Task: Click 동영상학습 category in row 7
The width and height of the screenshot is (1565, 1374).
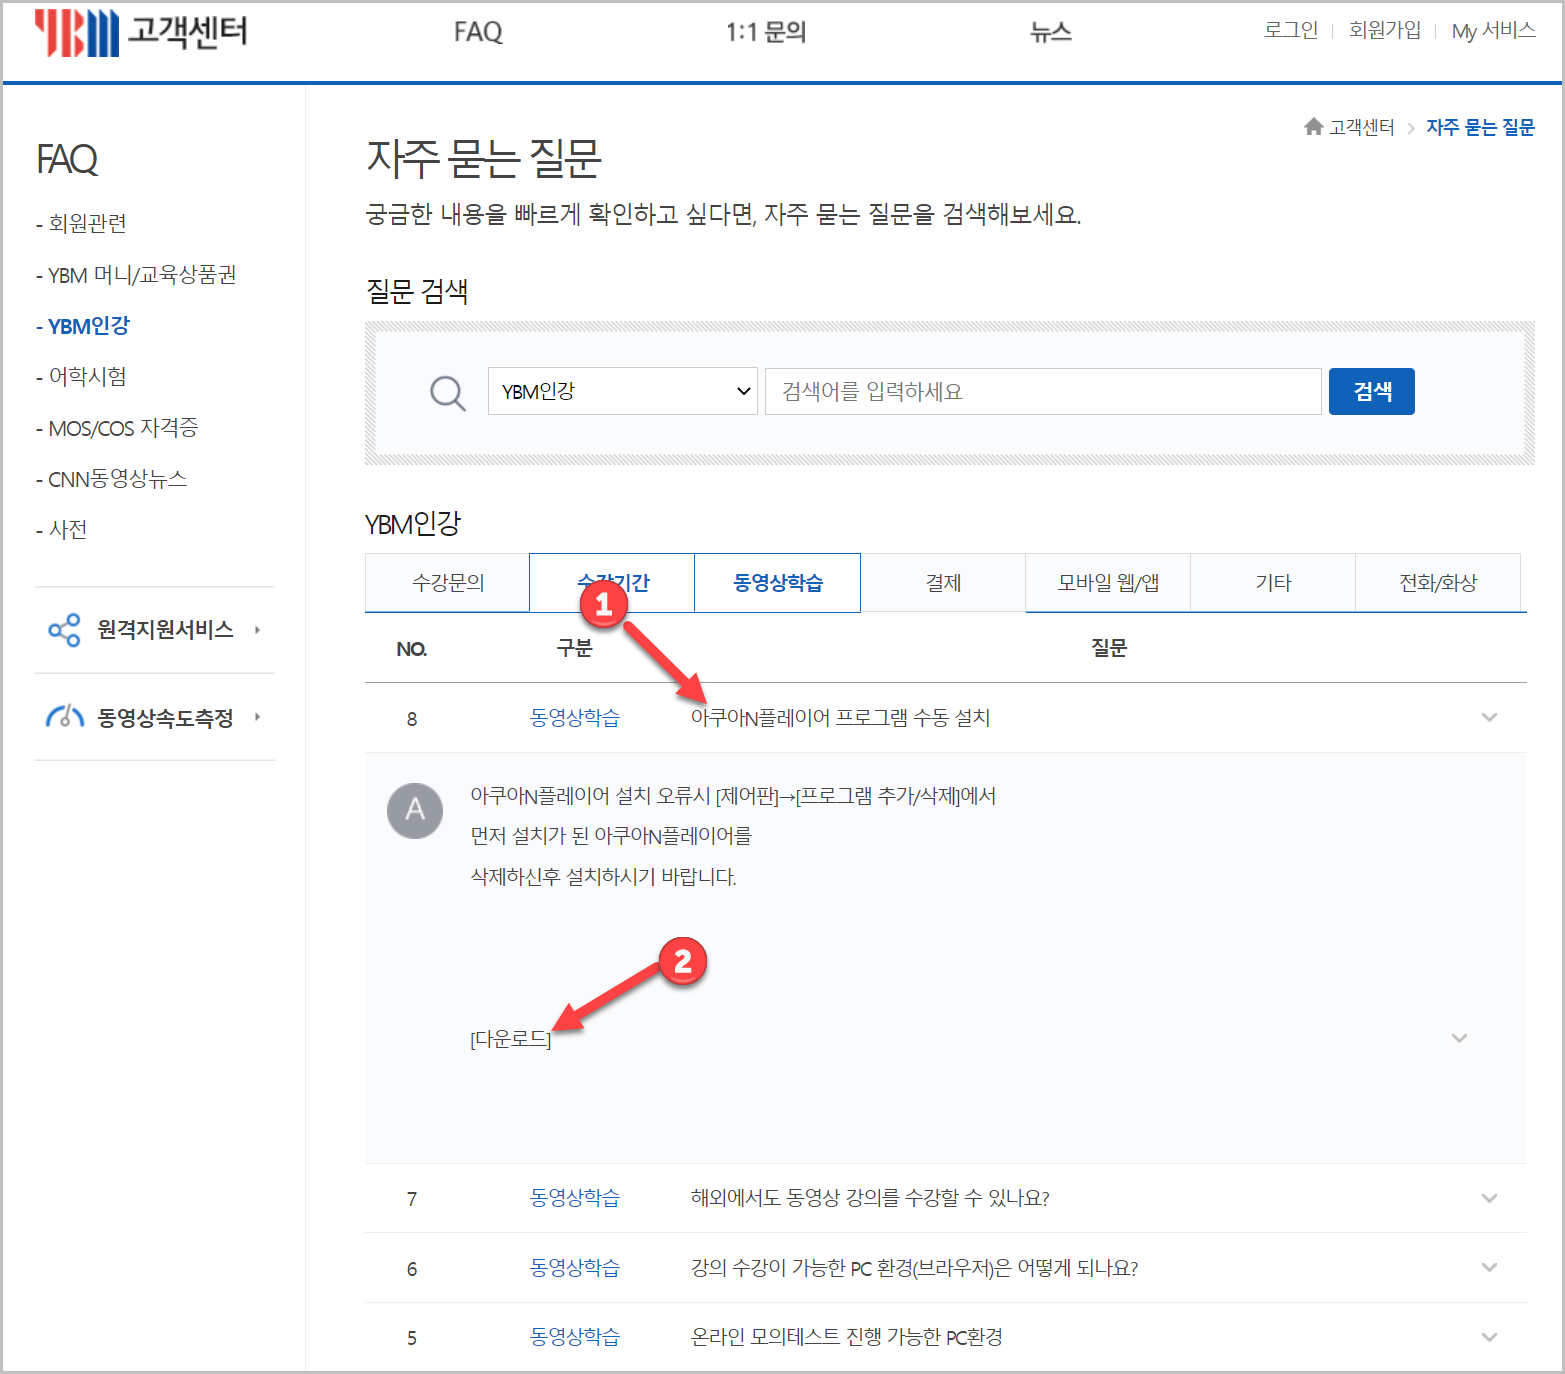Action: coord(575,1198)
